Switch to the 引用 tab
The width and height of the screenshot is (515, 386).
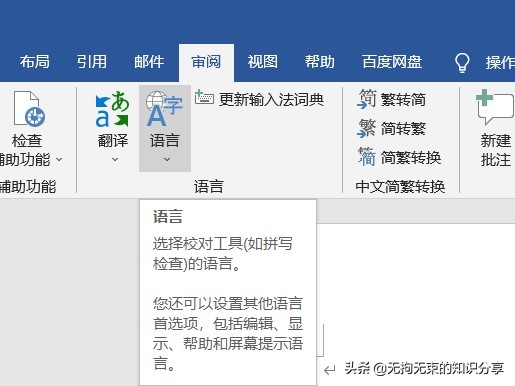tap(92, 62)
